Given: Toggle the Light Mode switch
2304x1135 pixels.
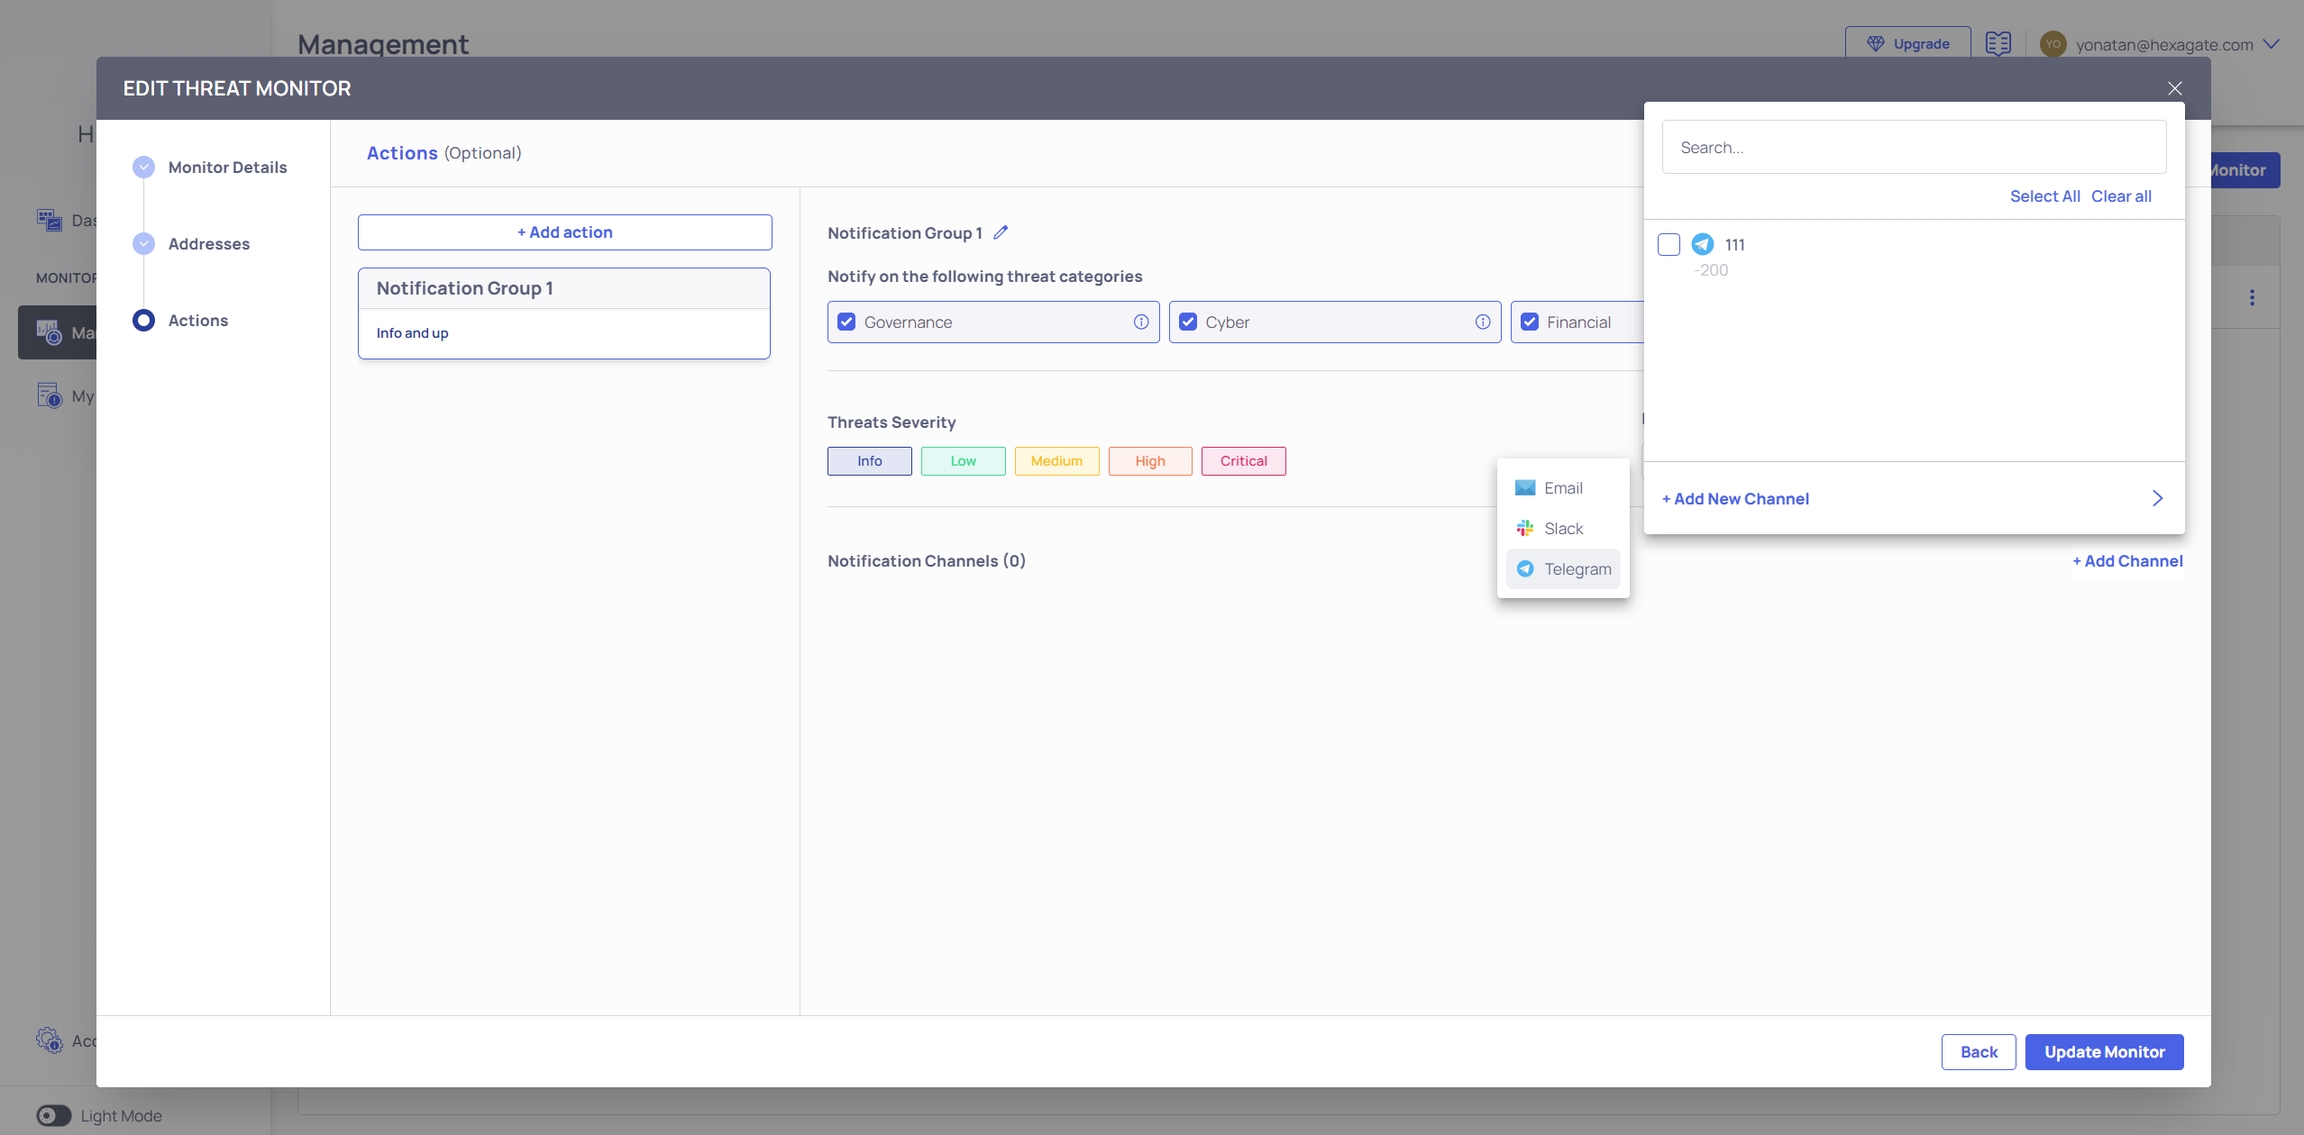Looking at the screenshot, I should (54, 1115).
